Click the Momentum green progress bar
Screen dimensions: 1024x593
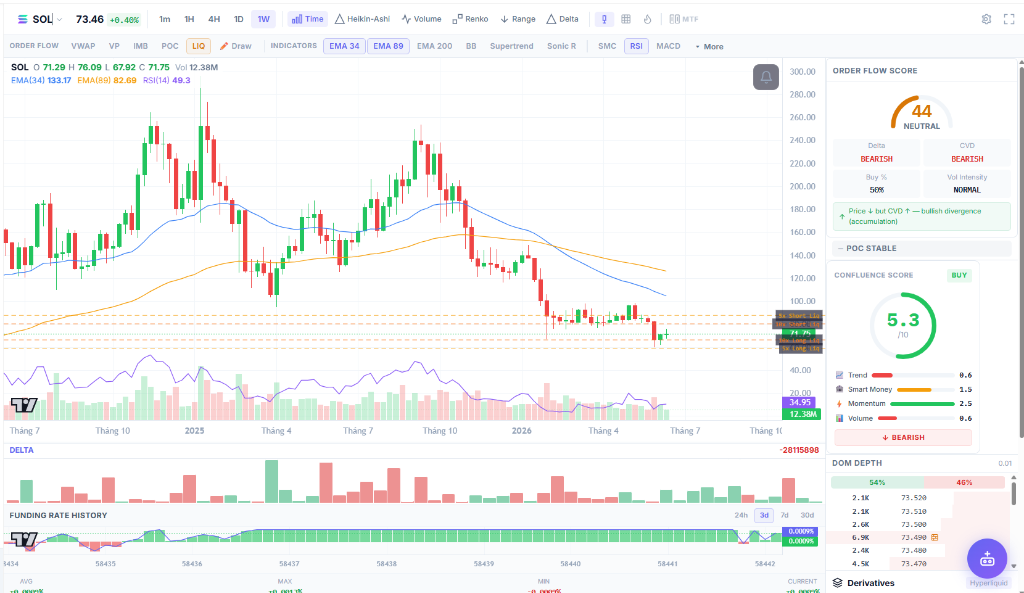point(922,404)
